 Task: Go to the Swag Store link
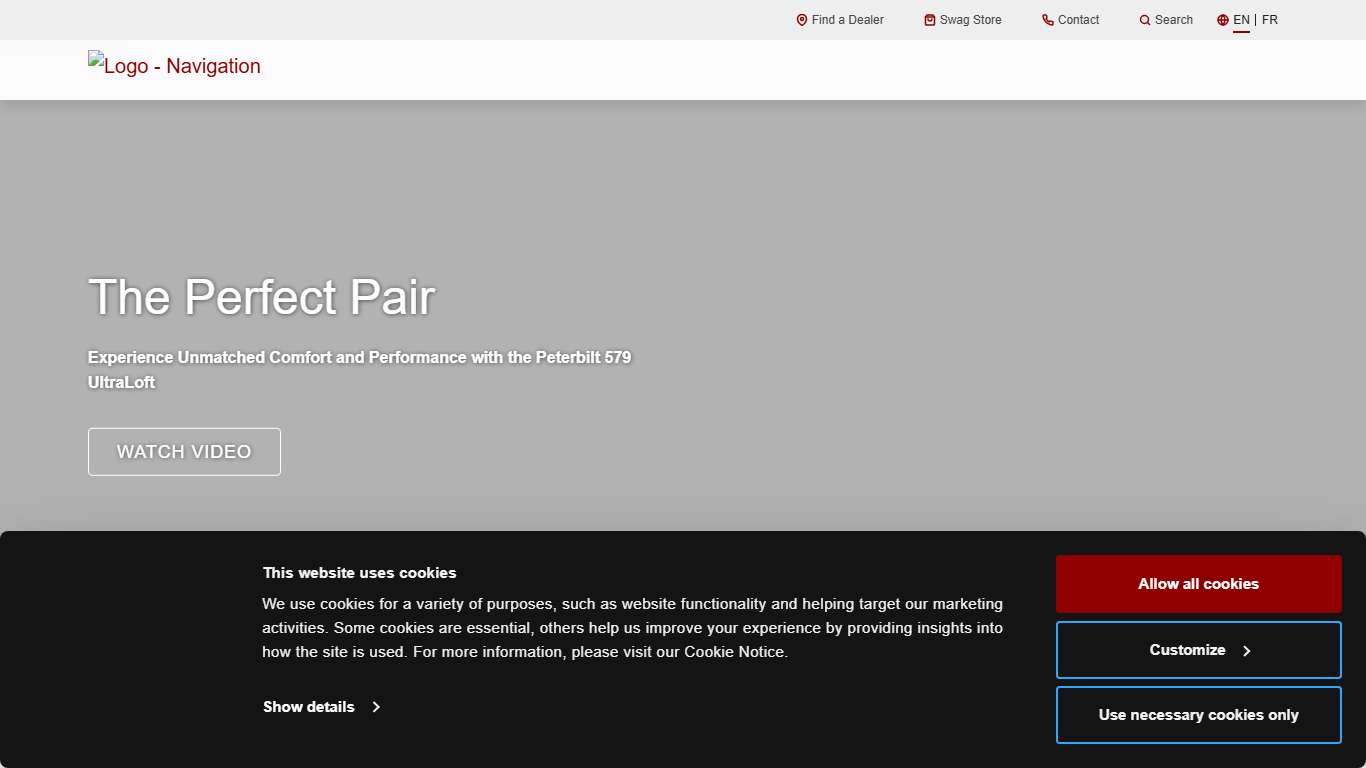(x=970, y=20)
